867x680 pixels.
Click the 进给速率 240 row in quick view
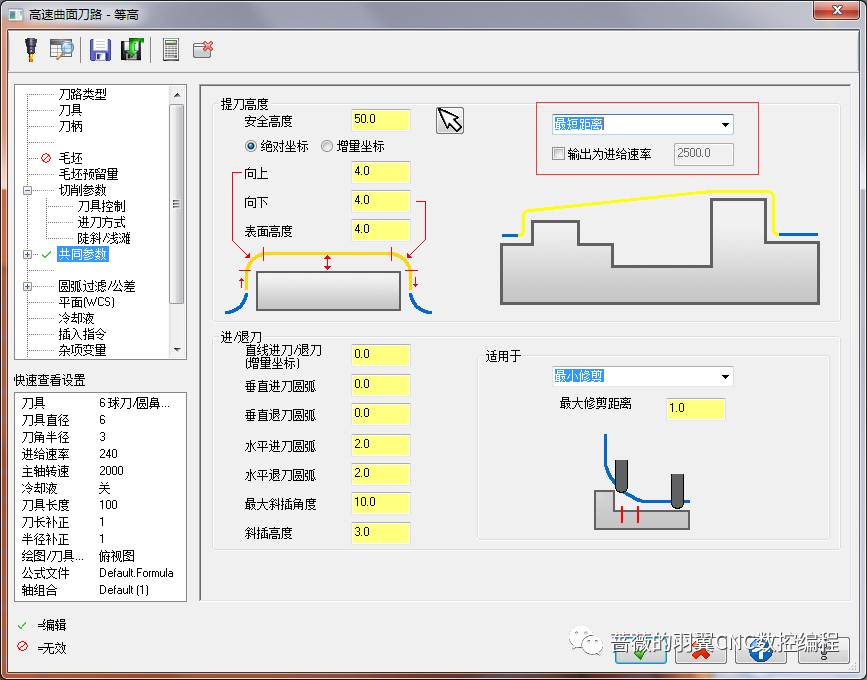coord(101,454)
